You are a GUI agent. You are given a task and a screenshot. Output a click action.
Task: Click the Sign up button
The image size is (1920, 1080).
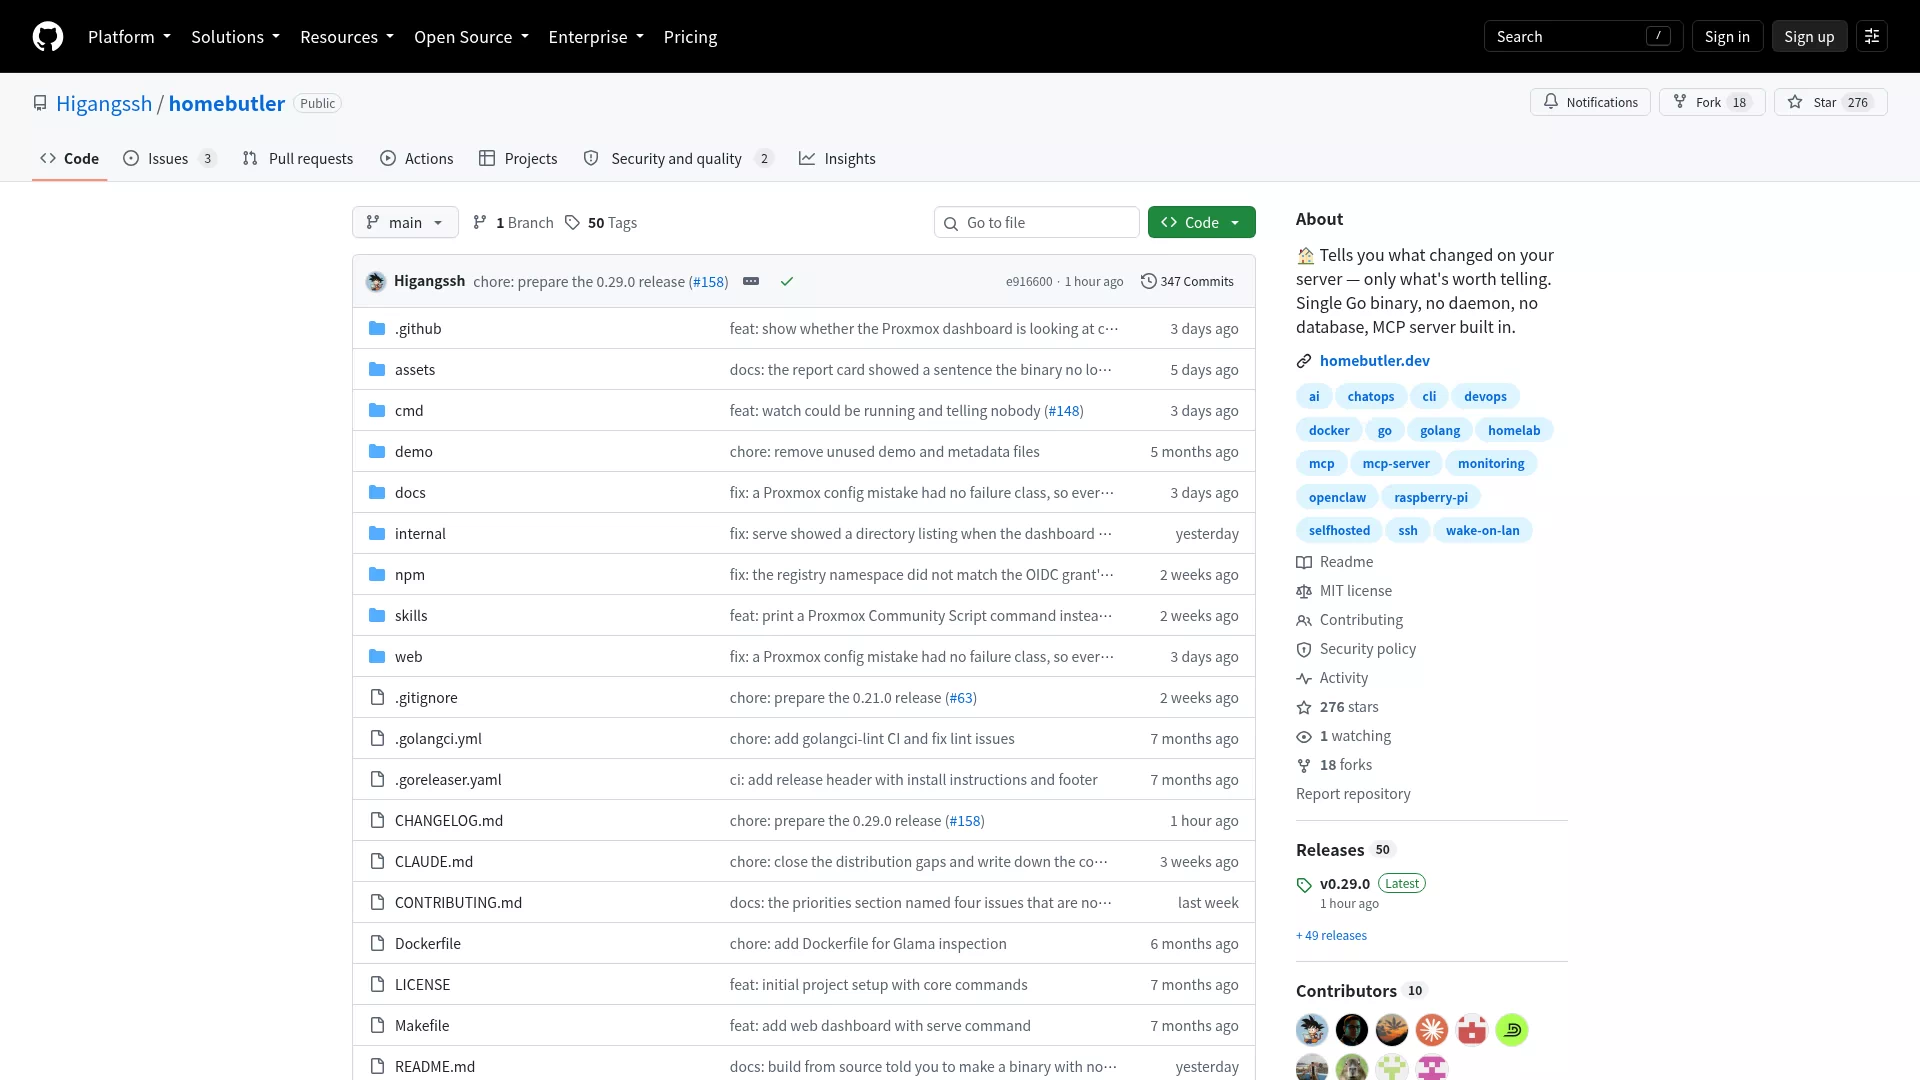[x=1809, y=37]
